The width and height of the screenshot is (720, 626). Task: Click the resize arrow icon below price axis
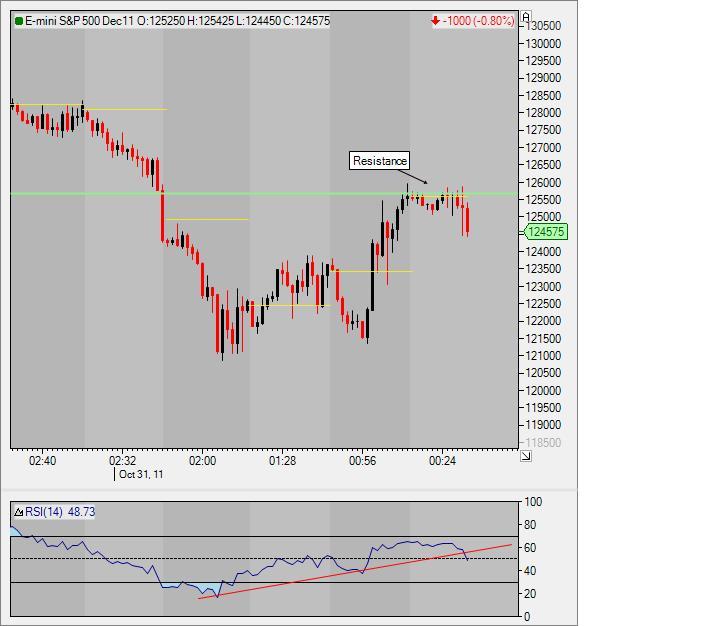pyautogui.click(x=526, y=456)
